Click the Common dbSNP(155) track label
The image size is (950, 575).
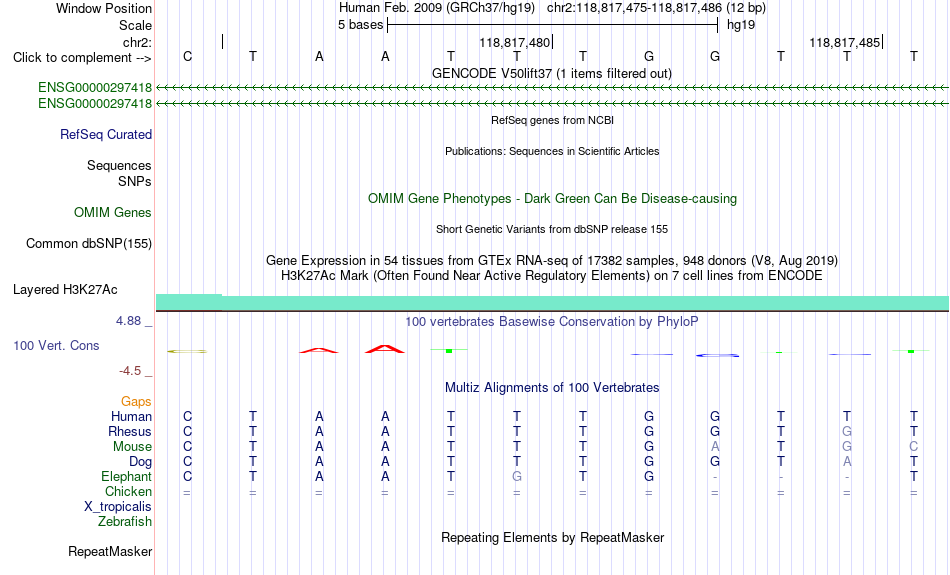point(89,244)
